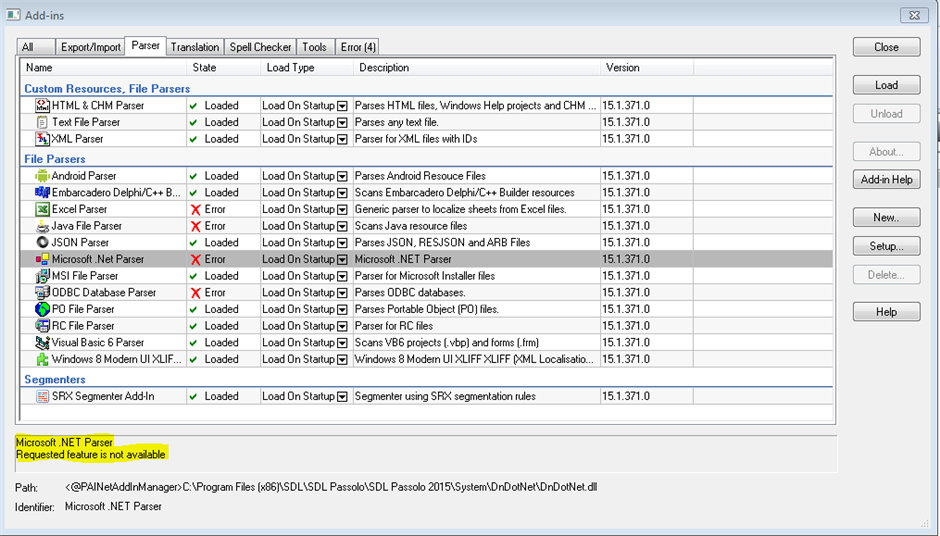Click the Load button

coord(886,85)
